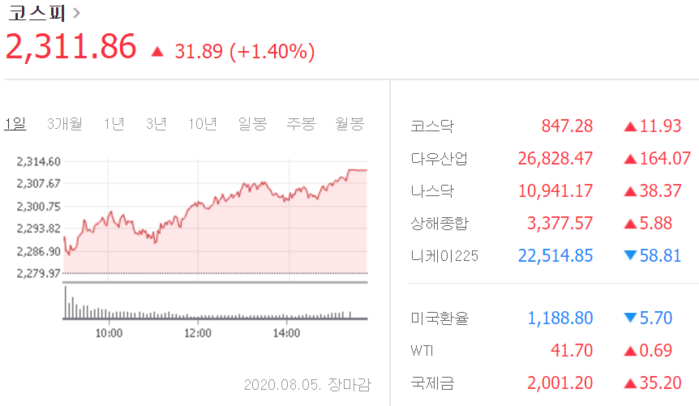Display the 일봉 daily candle chart

252,124
